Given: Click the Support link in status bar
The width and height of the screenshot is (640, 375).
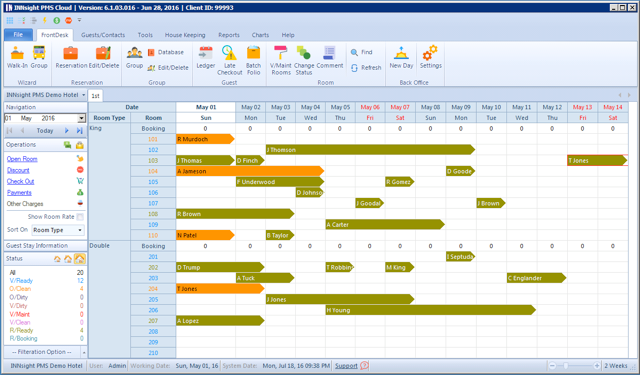Looking at the screenshot, I should pyautogui.click(x=346, y=366).
